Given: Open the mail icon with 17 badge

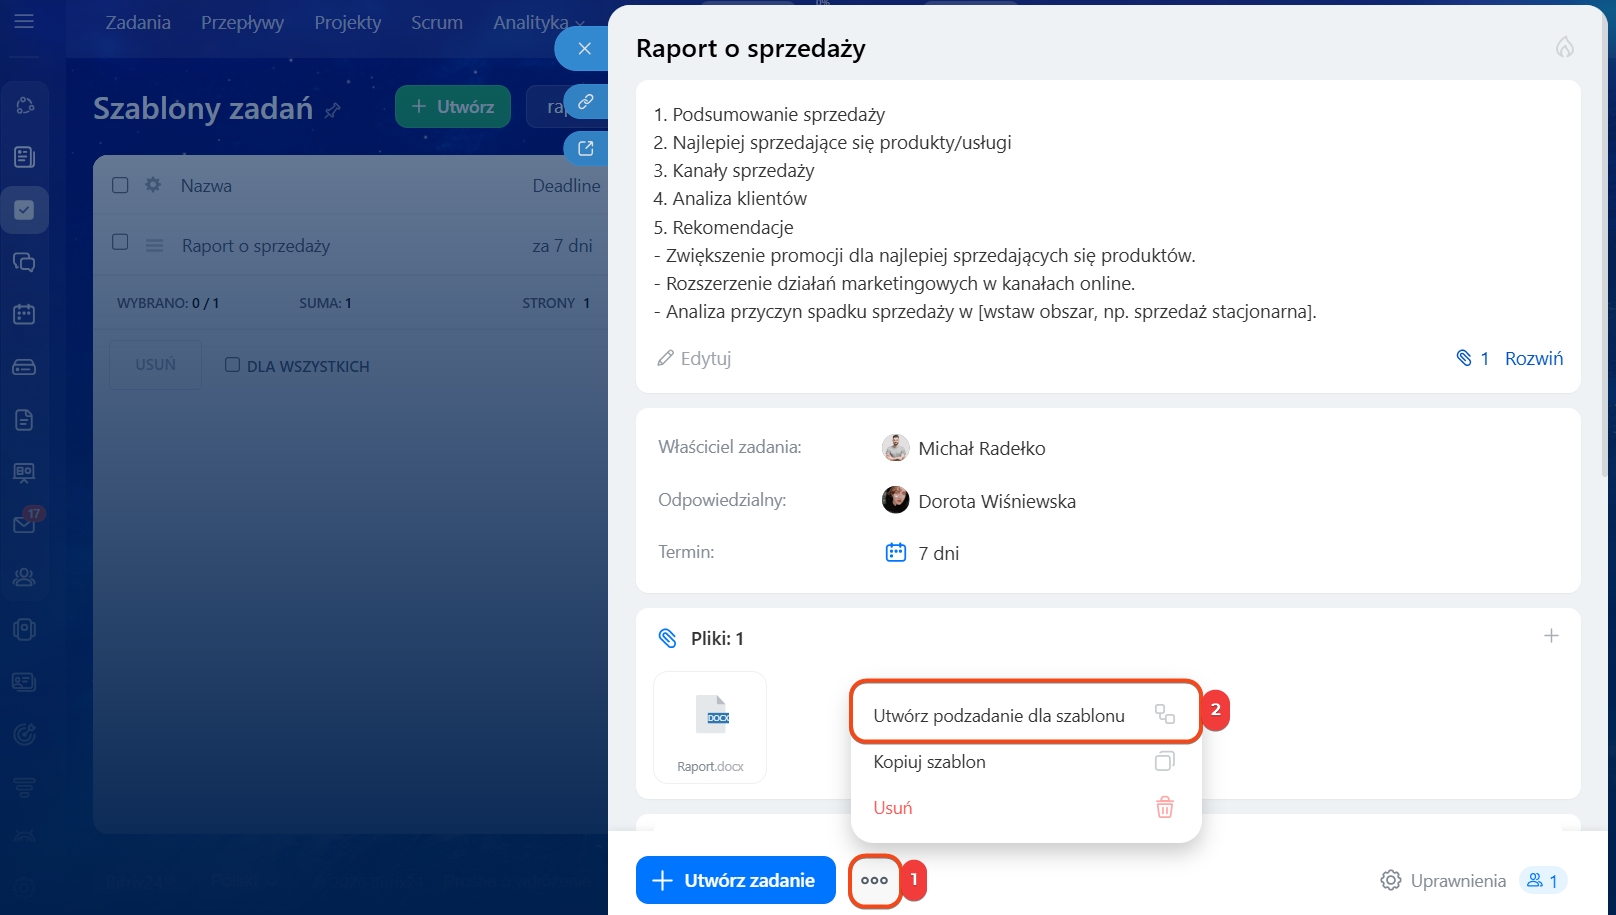Looking at the screenshot, I should (x=24, y=523).
